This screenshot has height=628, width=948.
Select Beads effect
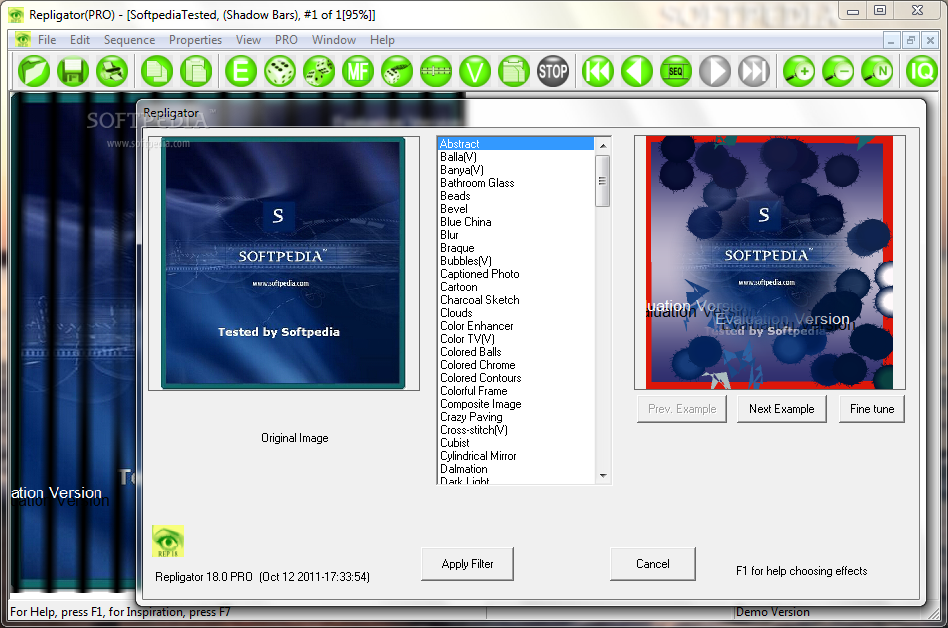(x=515, y=196)
